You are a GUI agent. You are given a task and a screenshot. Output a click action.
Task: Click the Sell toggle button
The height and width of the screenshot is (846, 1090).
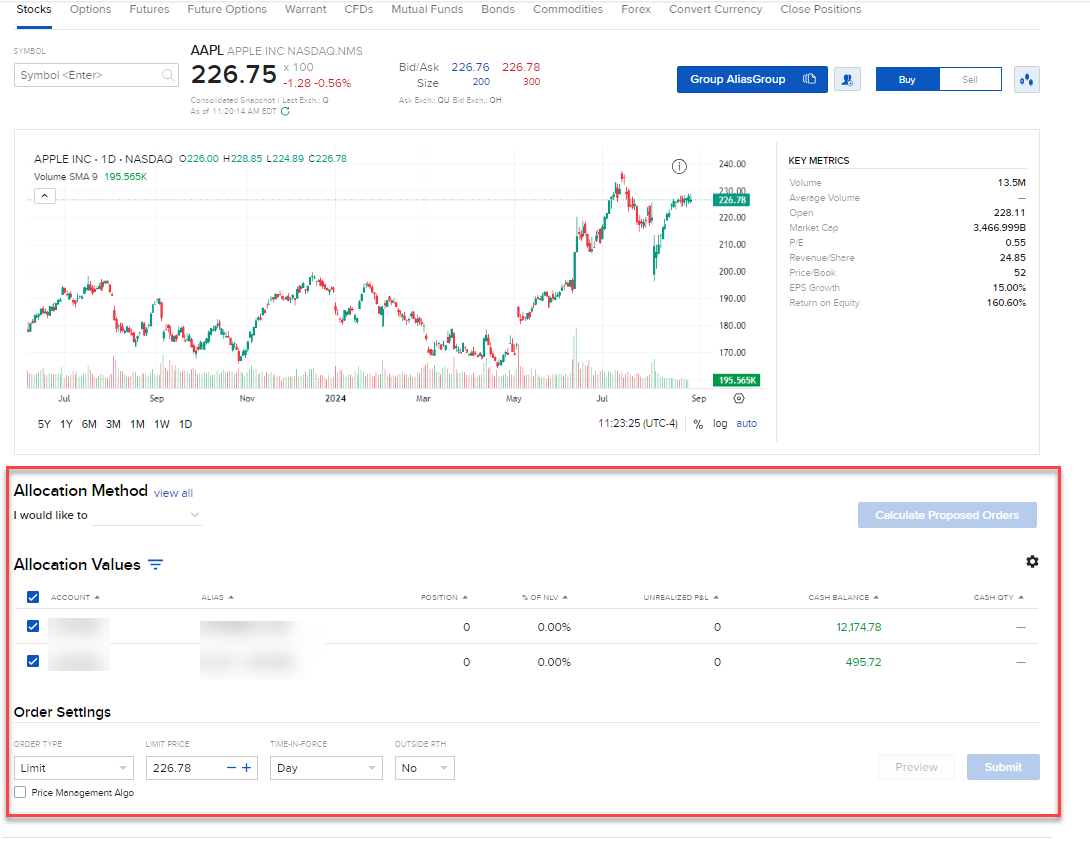(969, 80)
